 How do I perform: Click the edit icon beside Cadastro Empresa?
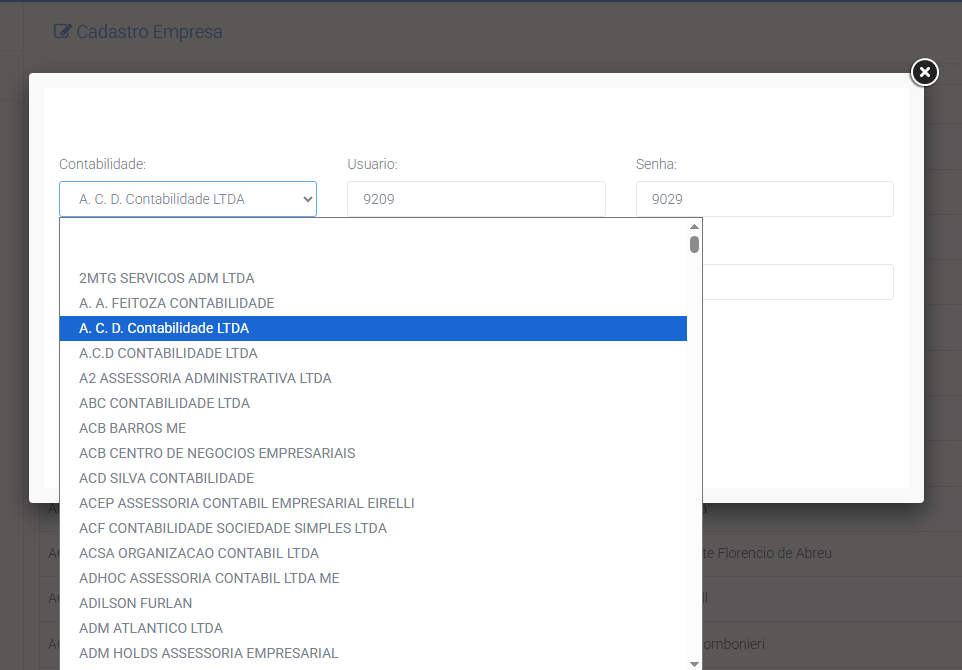tap(62, 32)
